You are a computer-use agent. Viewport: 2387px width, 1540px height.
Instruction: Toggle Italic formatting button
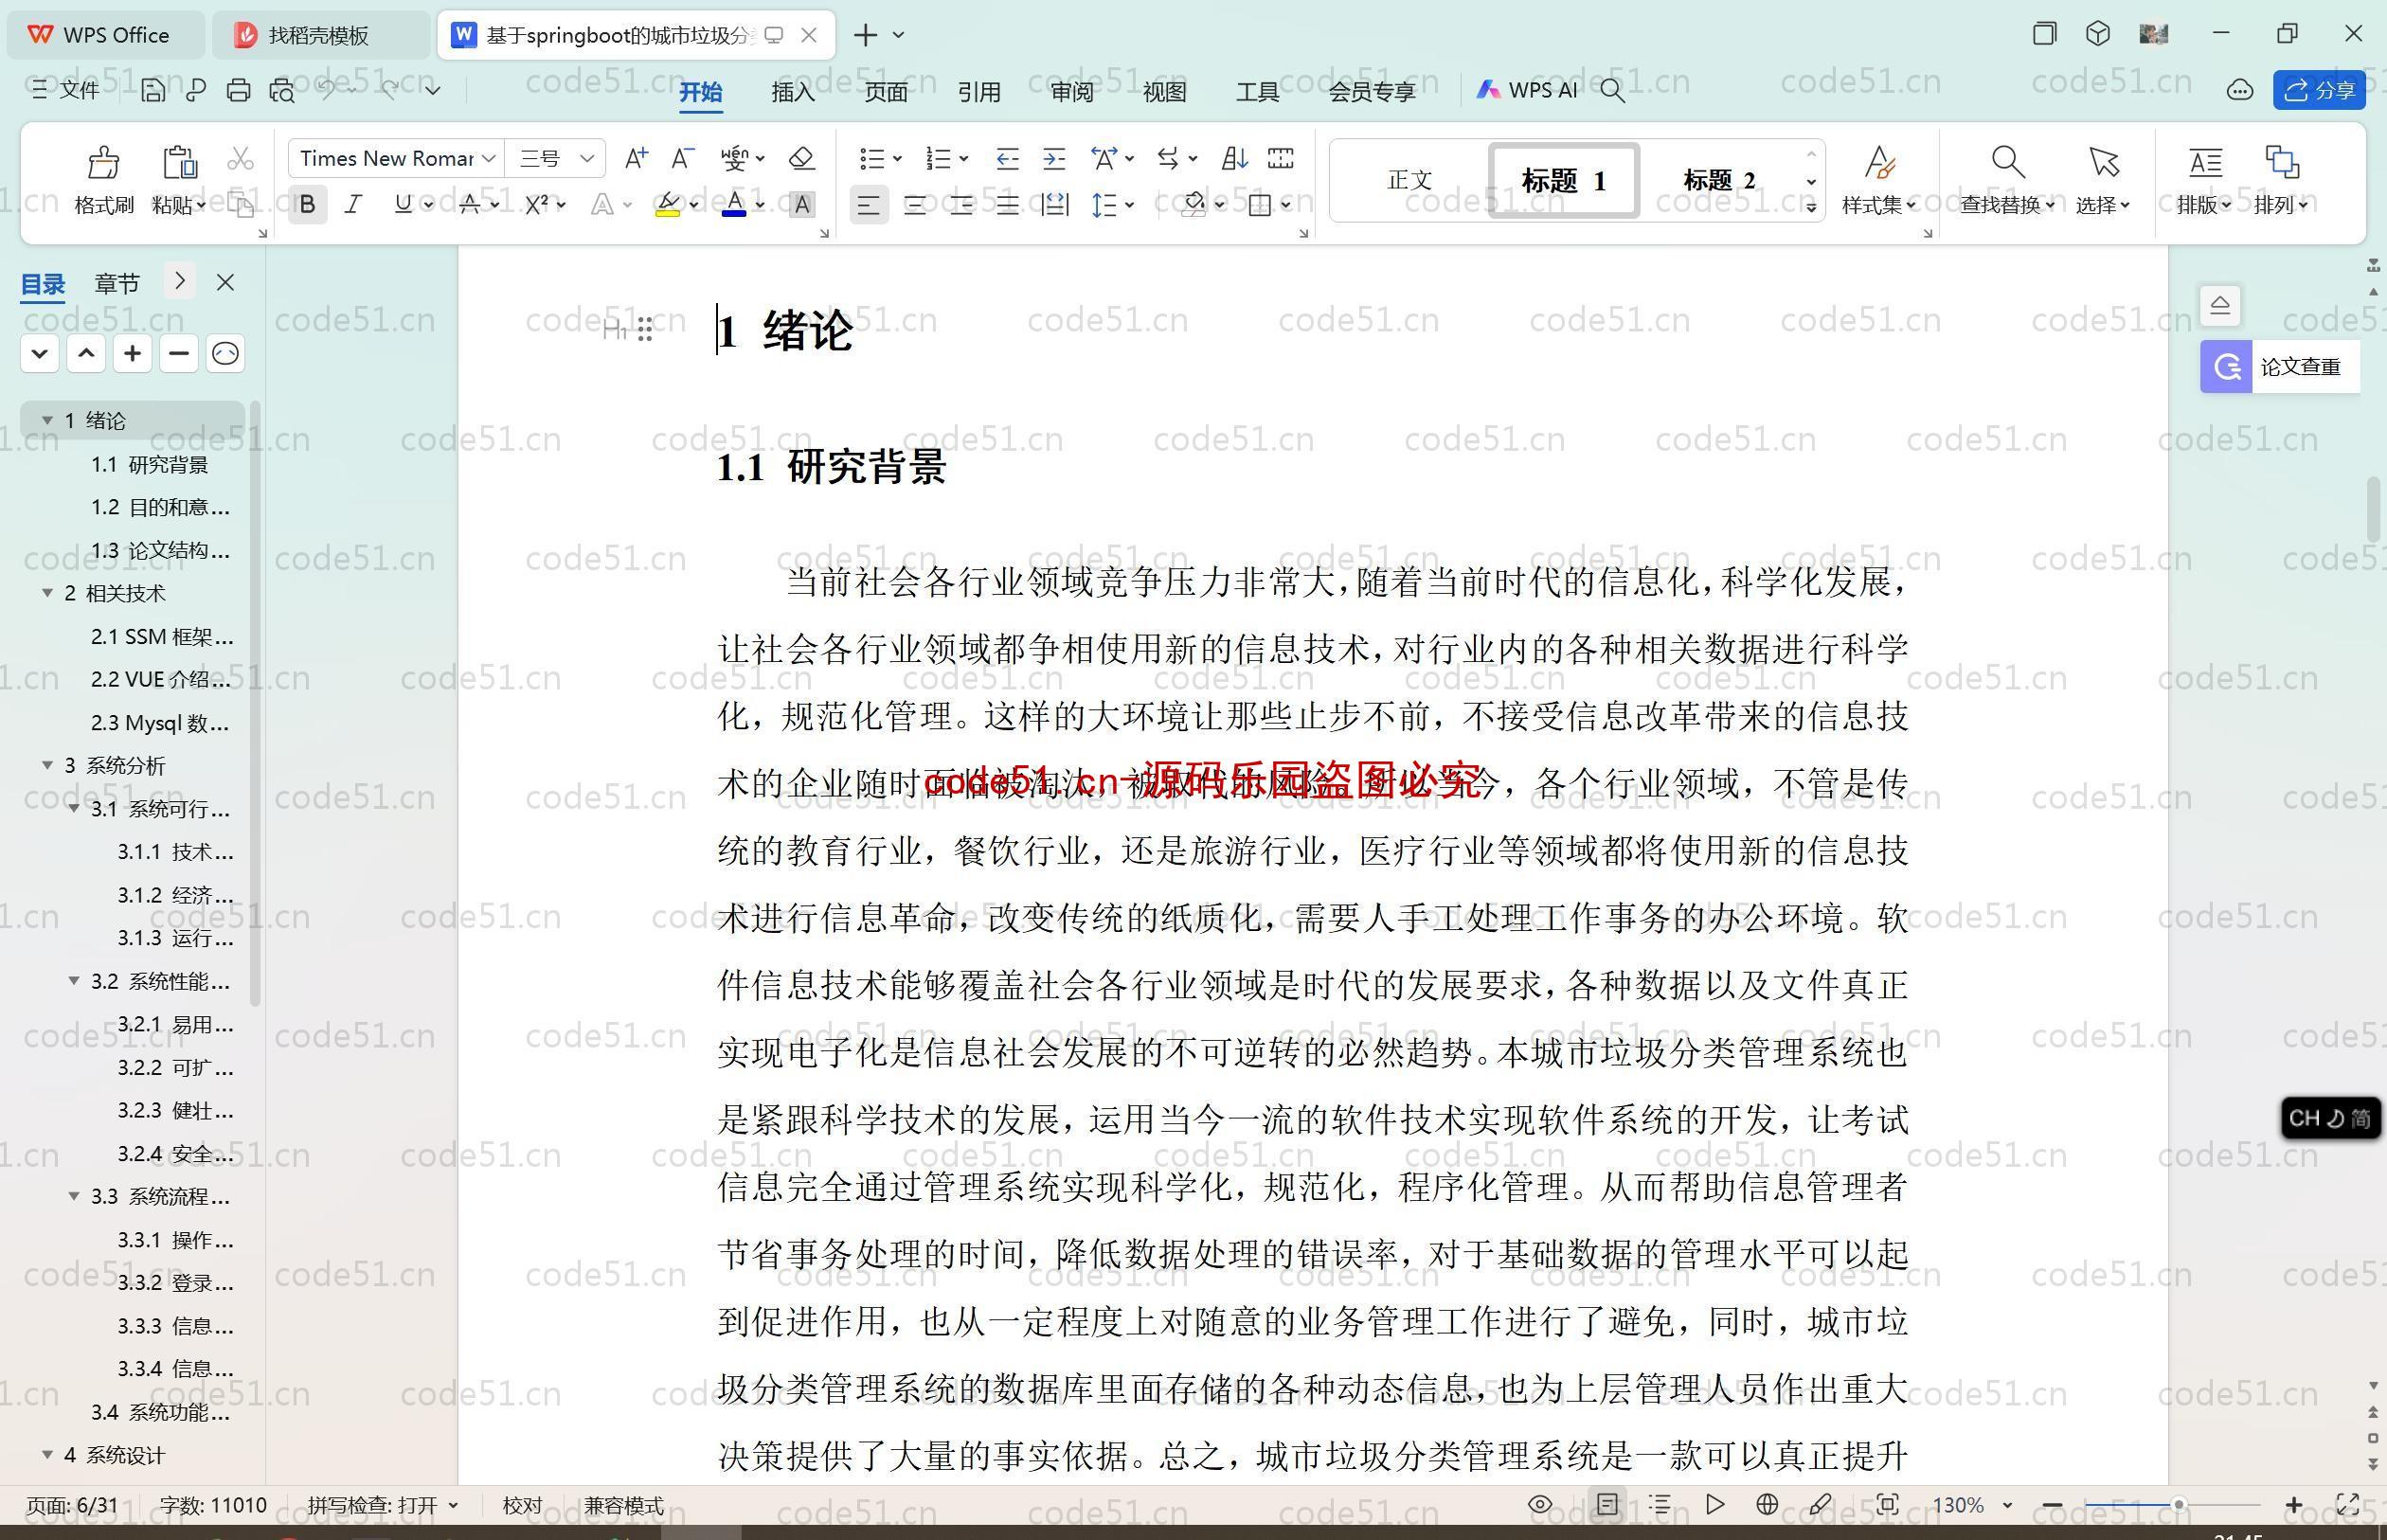(353, 205)
